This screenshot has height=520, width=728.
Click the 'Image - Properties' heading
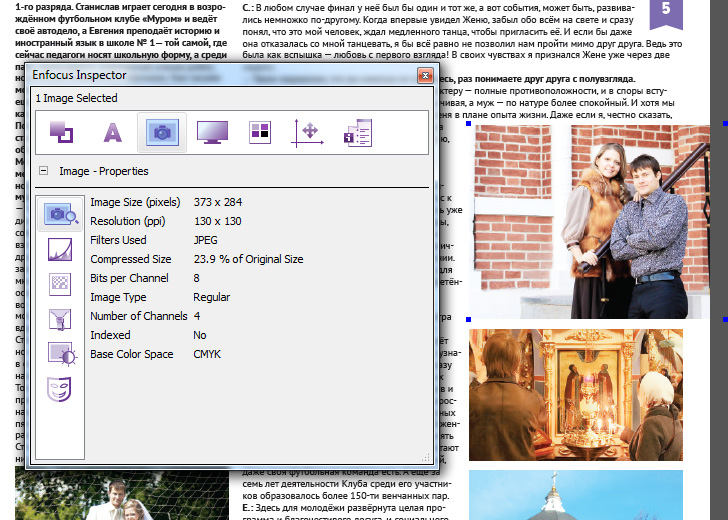click(104, 171)
